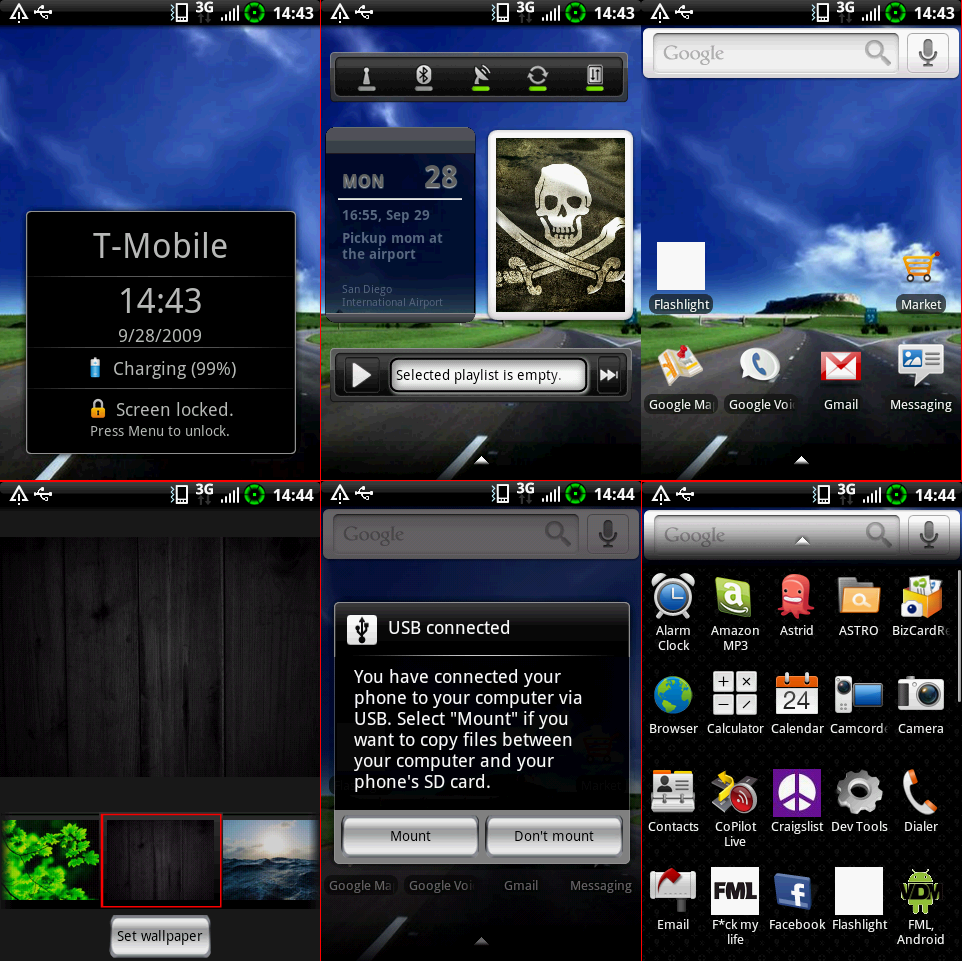Toggle mobile data arrows in the power widget
This screenshot has height=961, width=962.
point(595,77)
